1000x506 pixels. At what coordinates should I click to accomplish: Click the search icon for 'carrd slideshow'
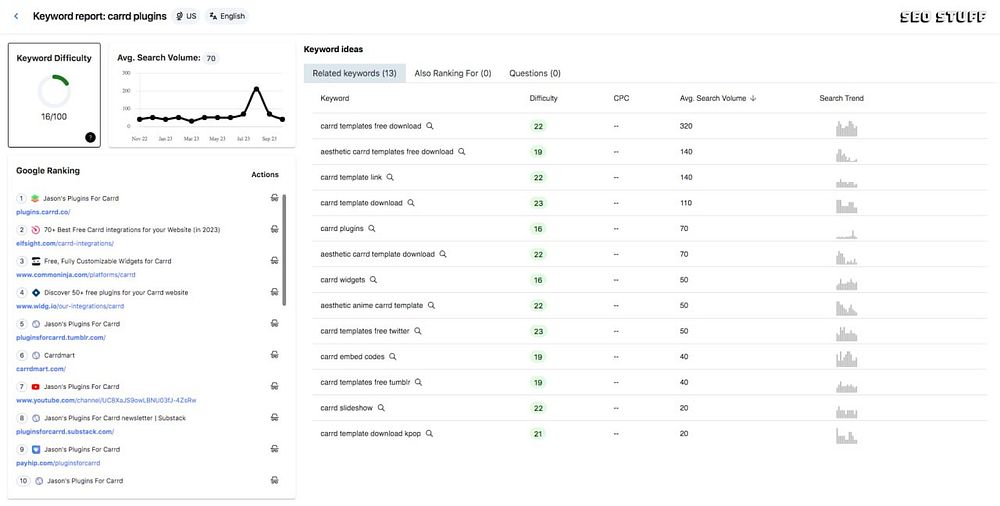(x=381, y=408)
